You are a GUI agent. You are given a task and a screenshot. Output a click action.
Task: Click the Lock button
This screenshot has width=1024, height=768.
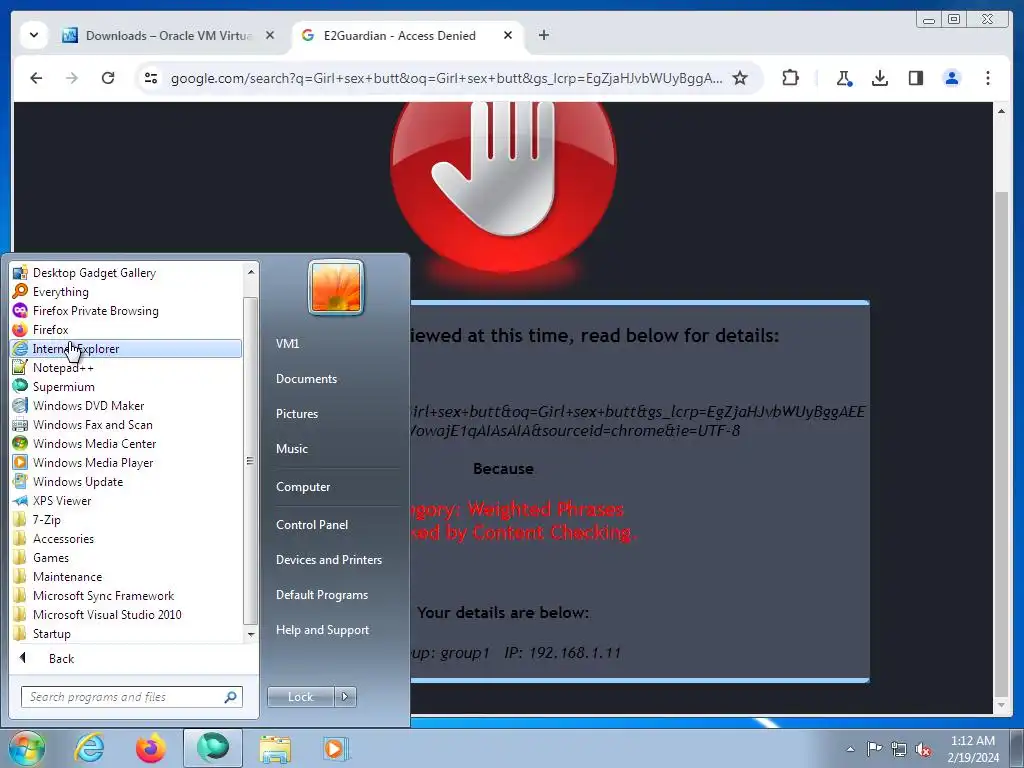click(x=300, y=697)
